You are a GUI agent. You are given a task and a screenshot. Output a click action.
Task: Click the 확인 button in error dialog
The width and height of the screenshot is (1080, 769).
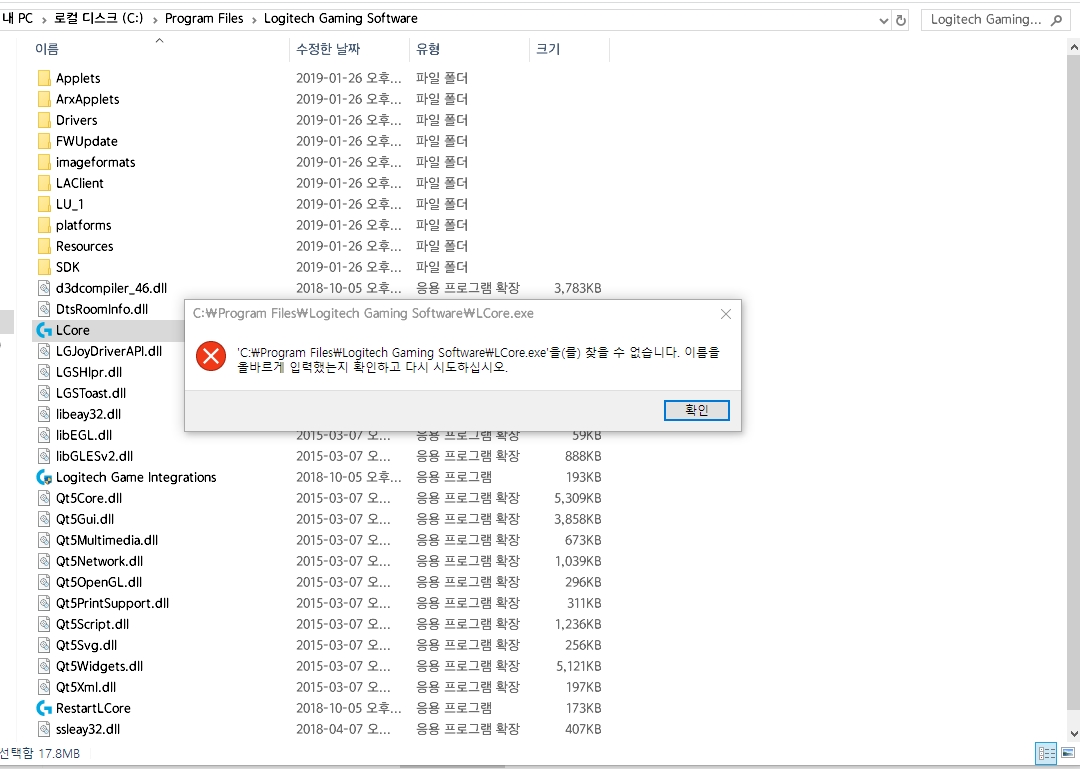tap(696, 410)
